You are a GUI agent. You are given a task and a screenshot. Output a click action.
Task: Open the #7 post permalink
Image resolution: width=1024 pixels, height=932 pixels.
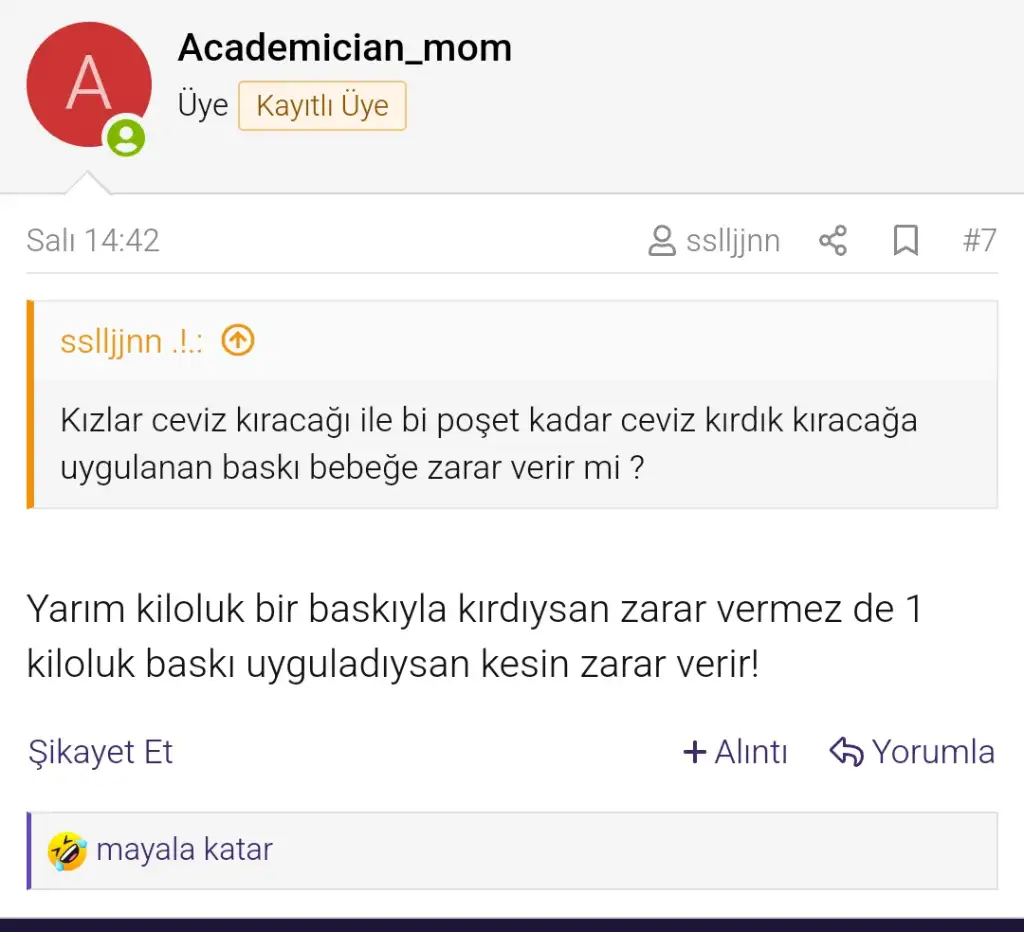click(979, 241)
